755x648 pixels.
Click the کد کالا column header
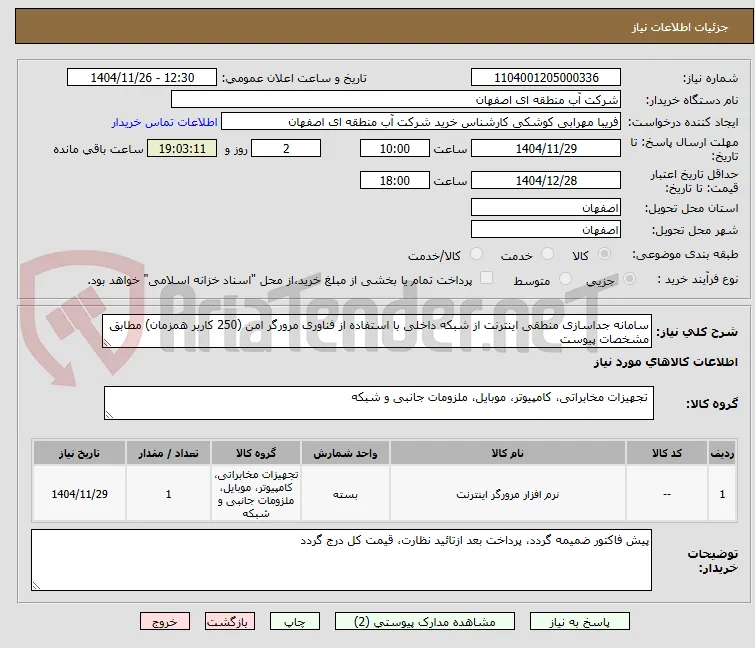click(x=667, y=453)
